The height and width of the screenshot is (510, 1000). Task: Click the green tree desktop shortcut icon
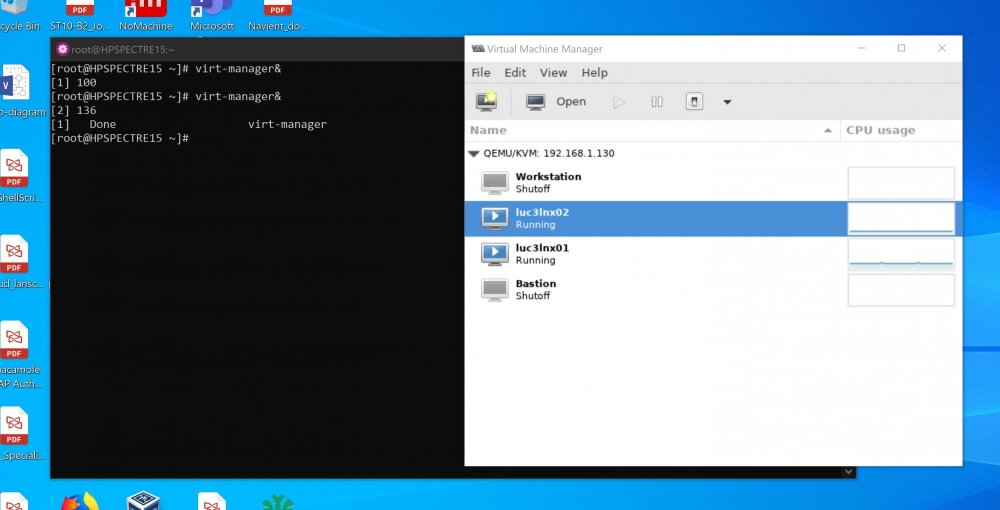[277, 502]
